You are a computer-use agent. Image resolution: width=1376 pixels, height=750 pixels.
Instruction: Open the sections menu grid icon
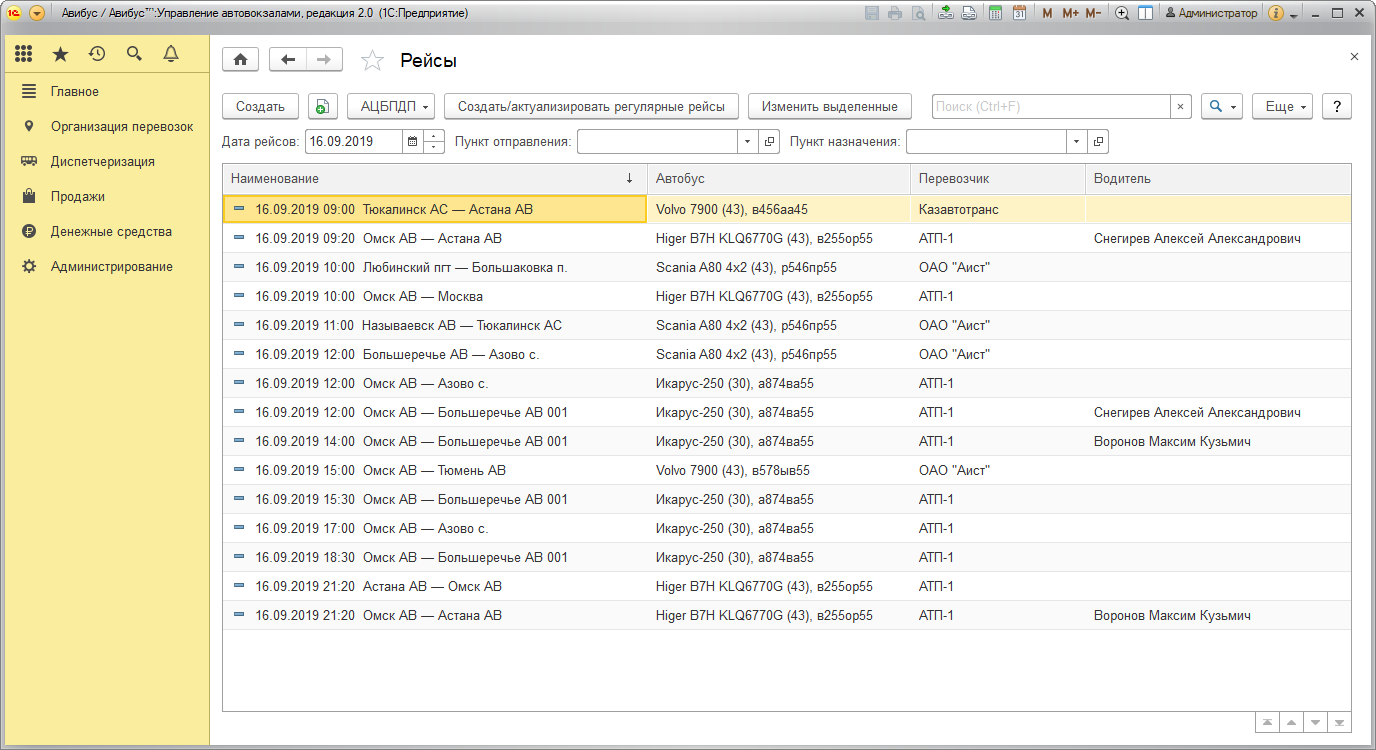pos(24,54)
